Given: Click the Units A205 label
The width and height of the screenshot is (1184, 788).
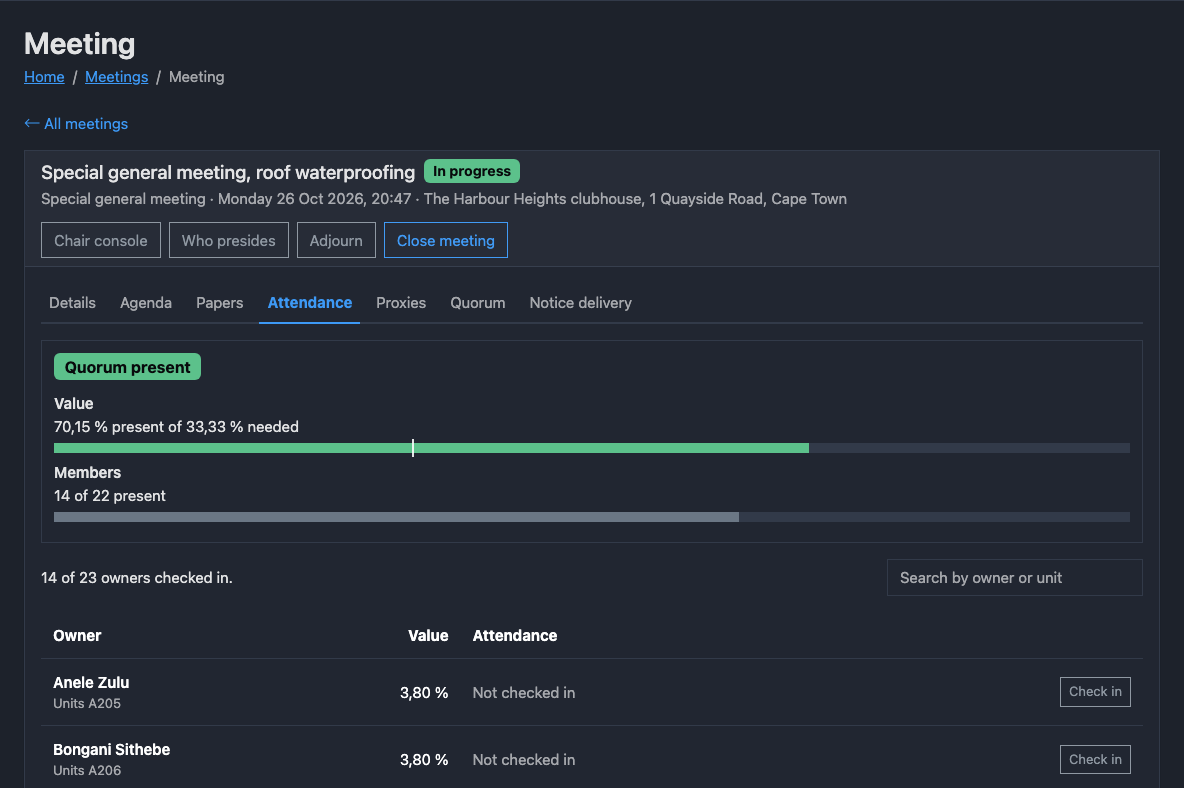Looking at the screenshot, I should (87, 703).
